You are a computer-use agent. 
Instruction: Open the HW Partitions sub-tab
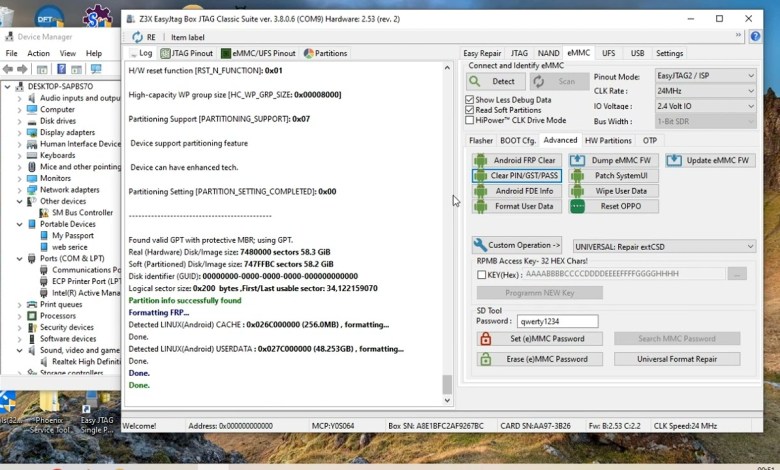click(608, 141)
